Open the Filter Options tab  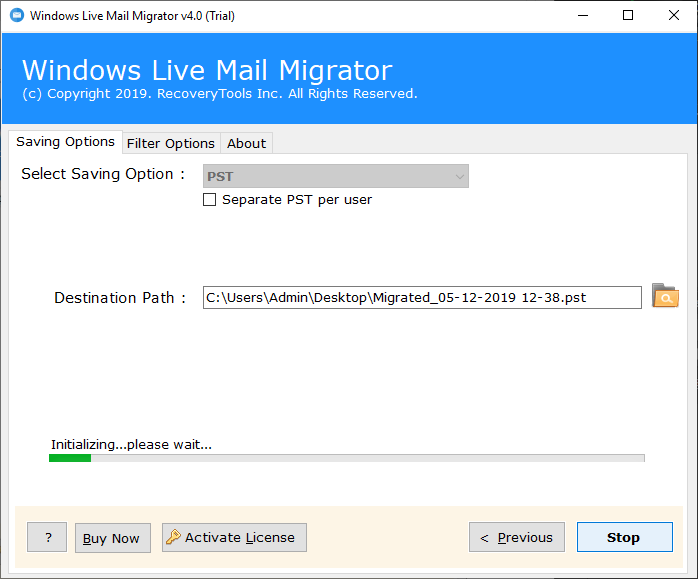[x=171, y=143]
